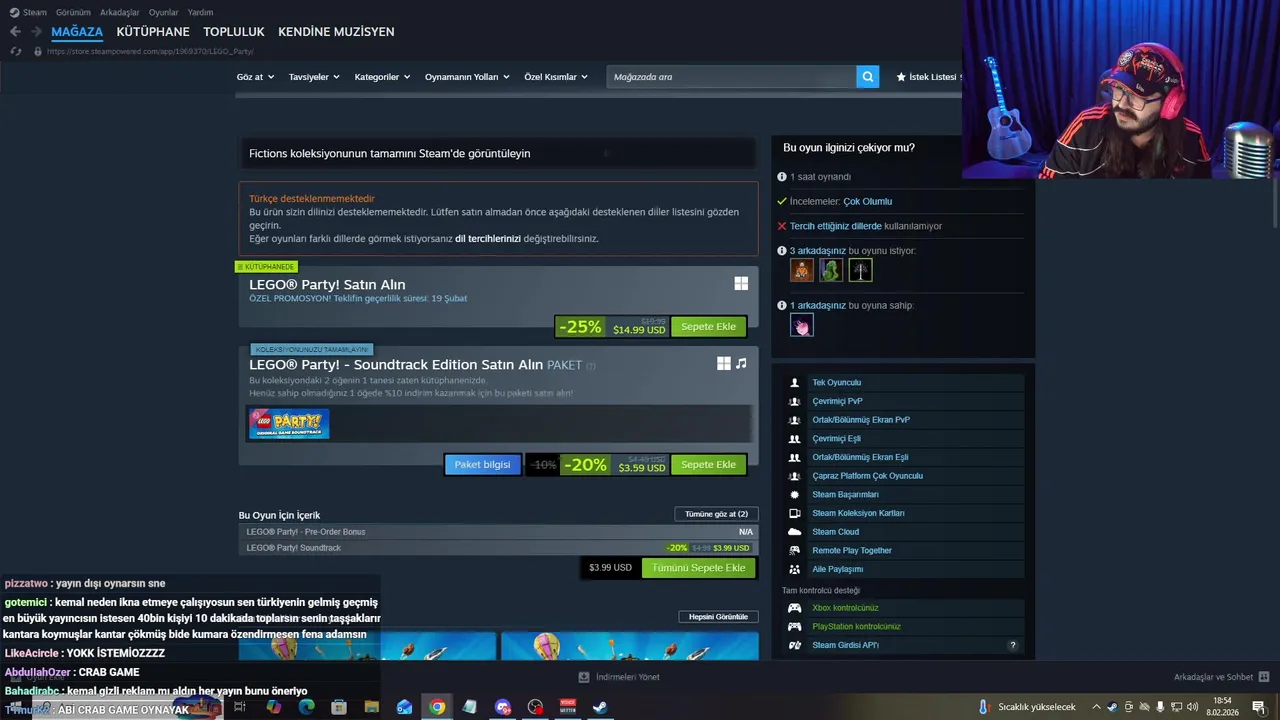Open LEGO Party Pre-Order Bonus row
This screenshot has height=720, width=1280.
point(498,532)
